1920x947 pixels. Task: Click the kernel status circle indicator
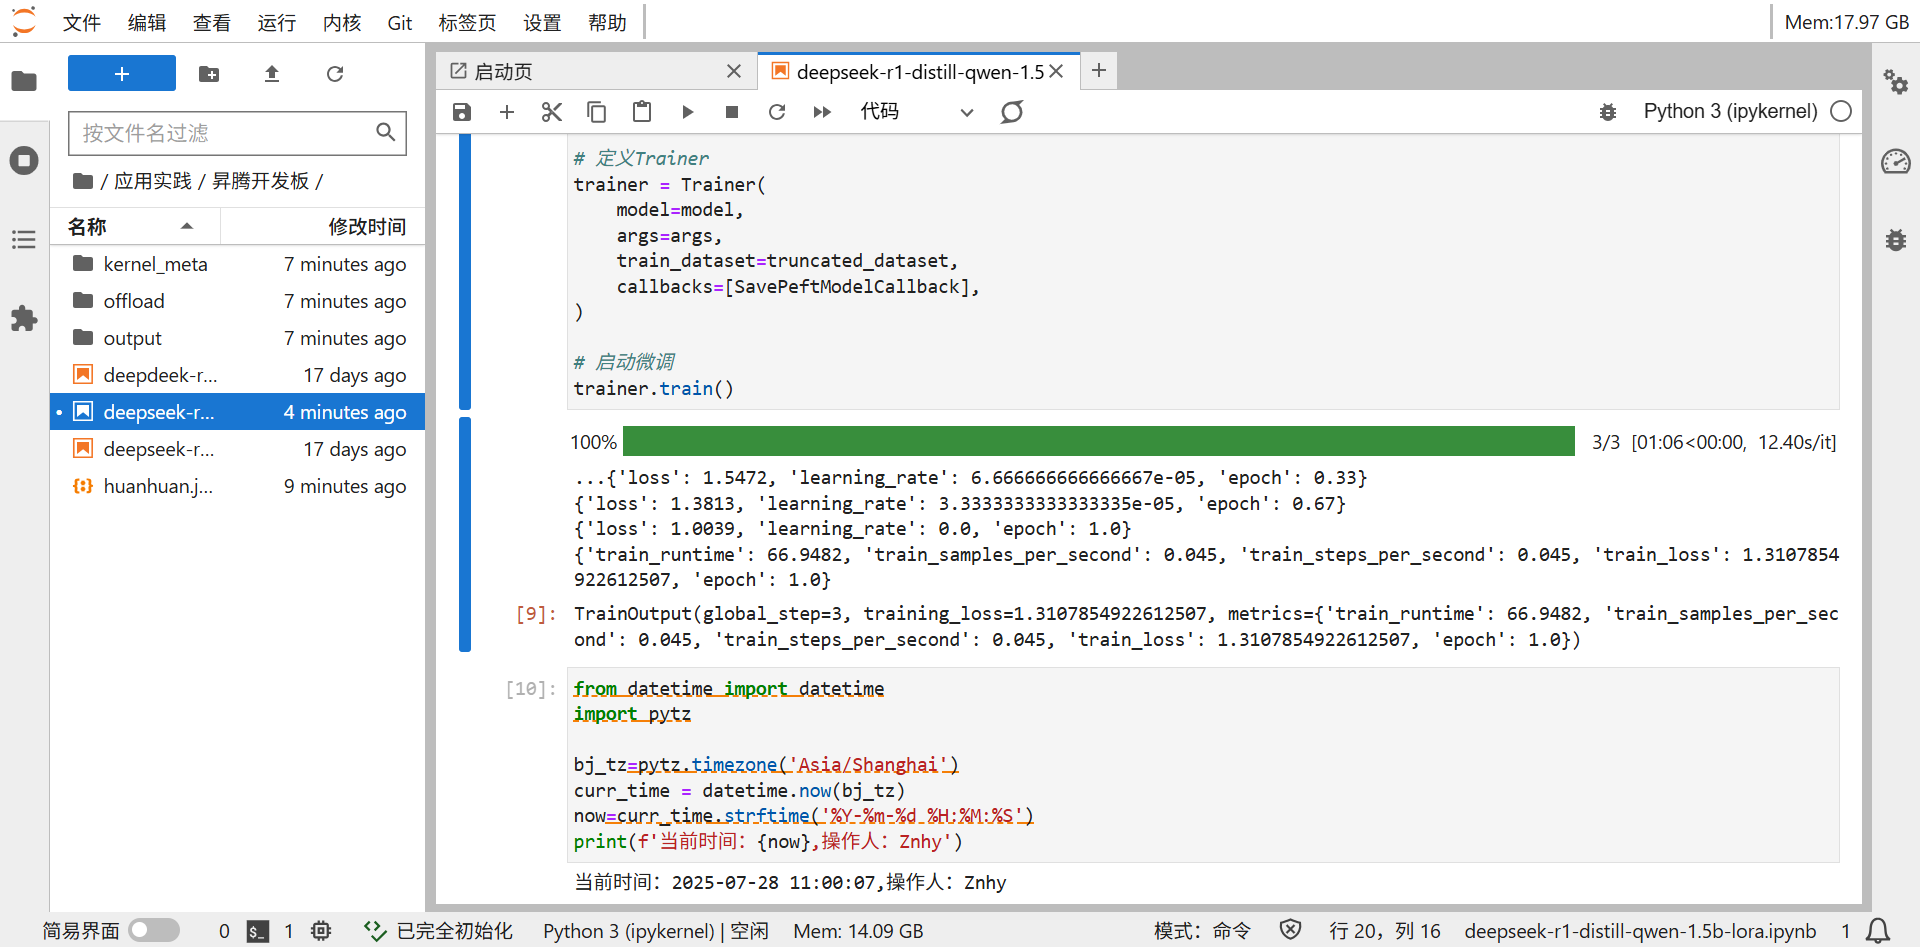[1840, 112]
